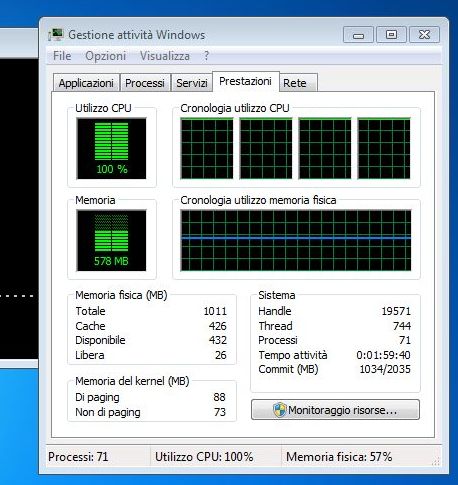
Task: Click the Thread value 744
Action: (402, 326)
